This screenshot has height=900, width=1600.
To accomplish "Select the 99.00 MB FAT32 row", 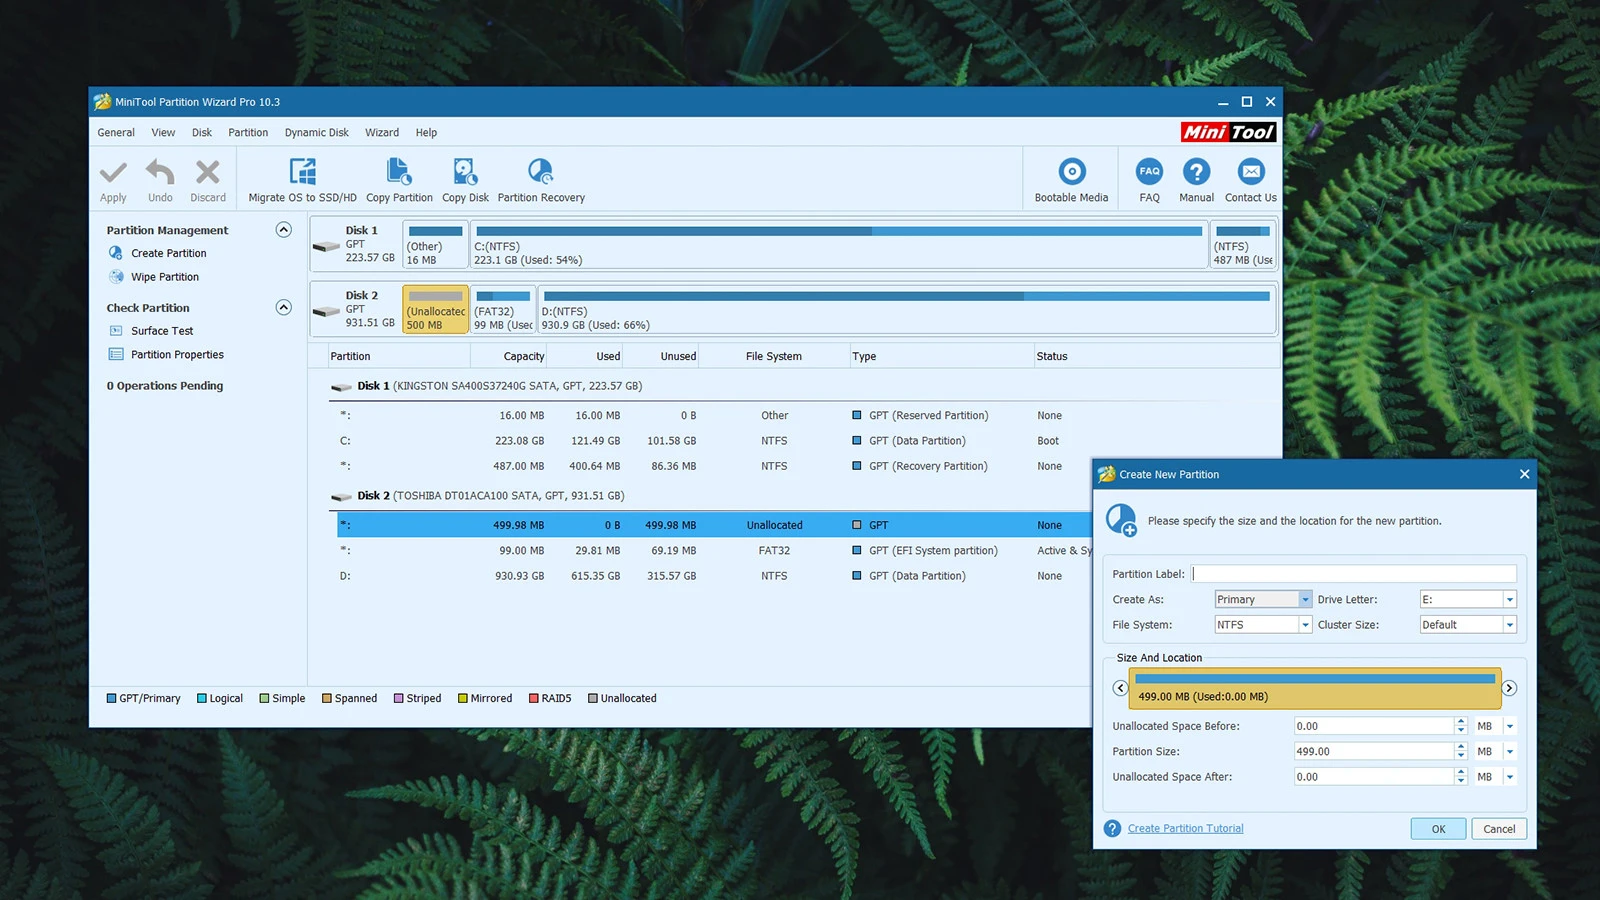I will pyautogui.click(x=713, y=551).
